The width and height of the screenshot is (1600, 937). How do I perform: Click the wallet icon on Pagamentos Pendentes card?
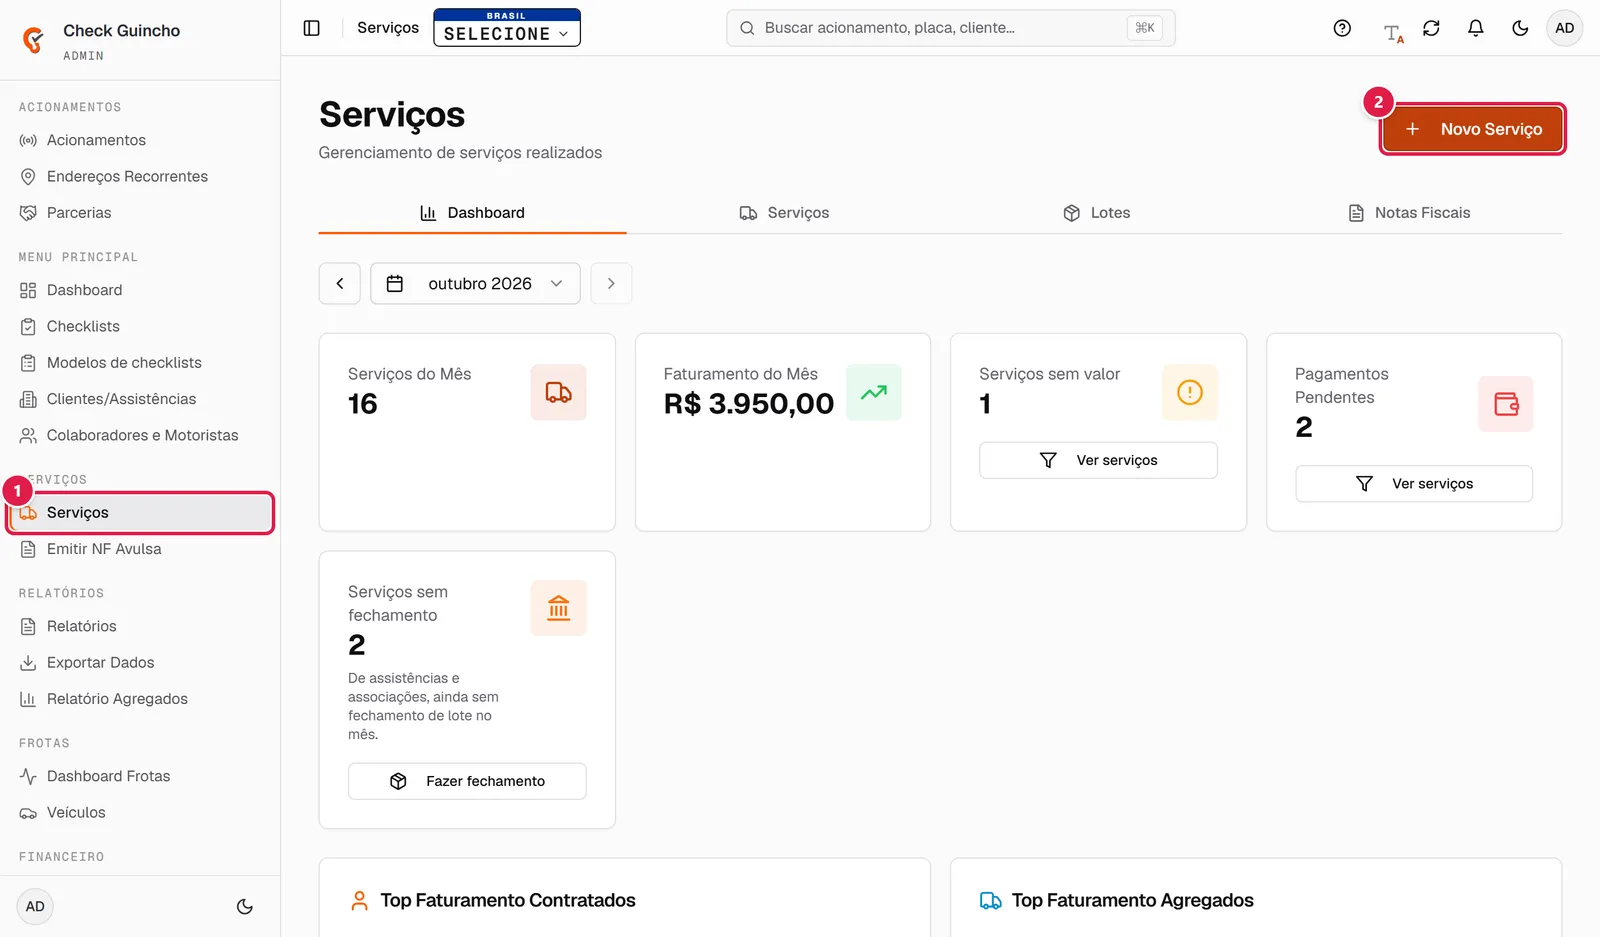coord(1506,404)
